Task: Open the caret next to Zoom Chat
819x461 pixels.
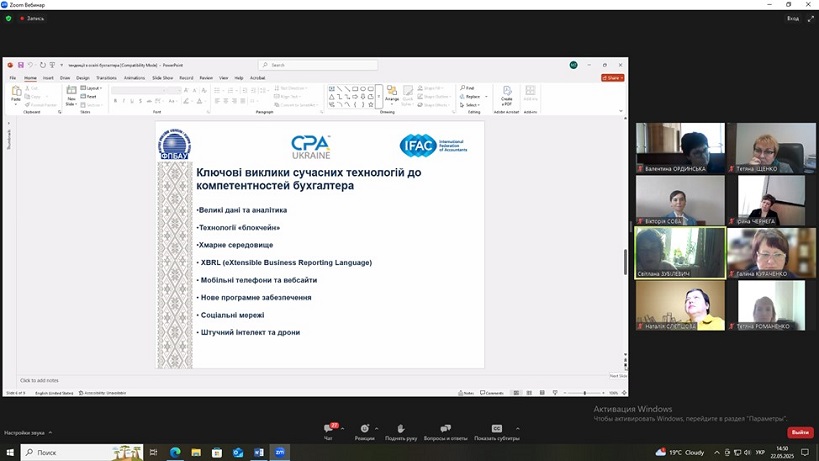Action: coord(343,429)
